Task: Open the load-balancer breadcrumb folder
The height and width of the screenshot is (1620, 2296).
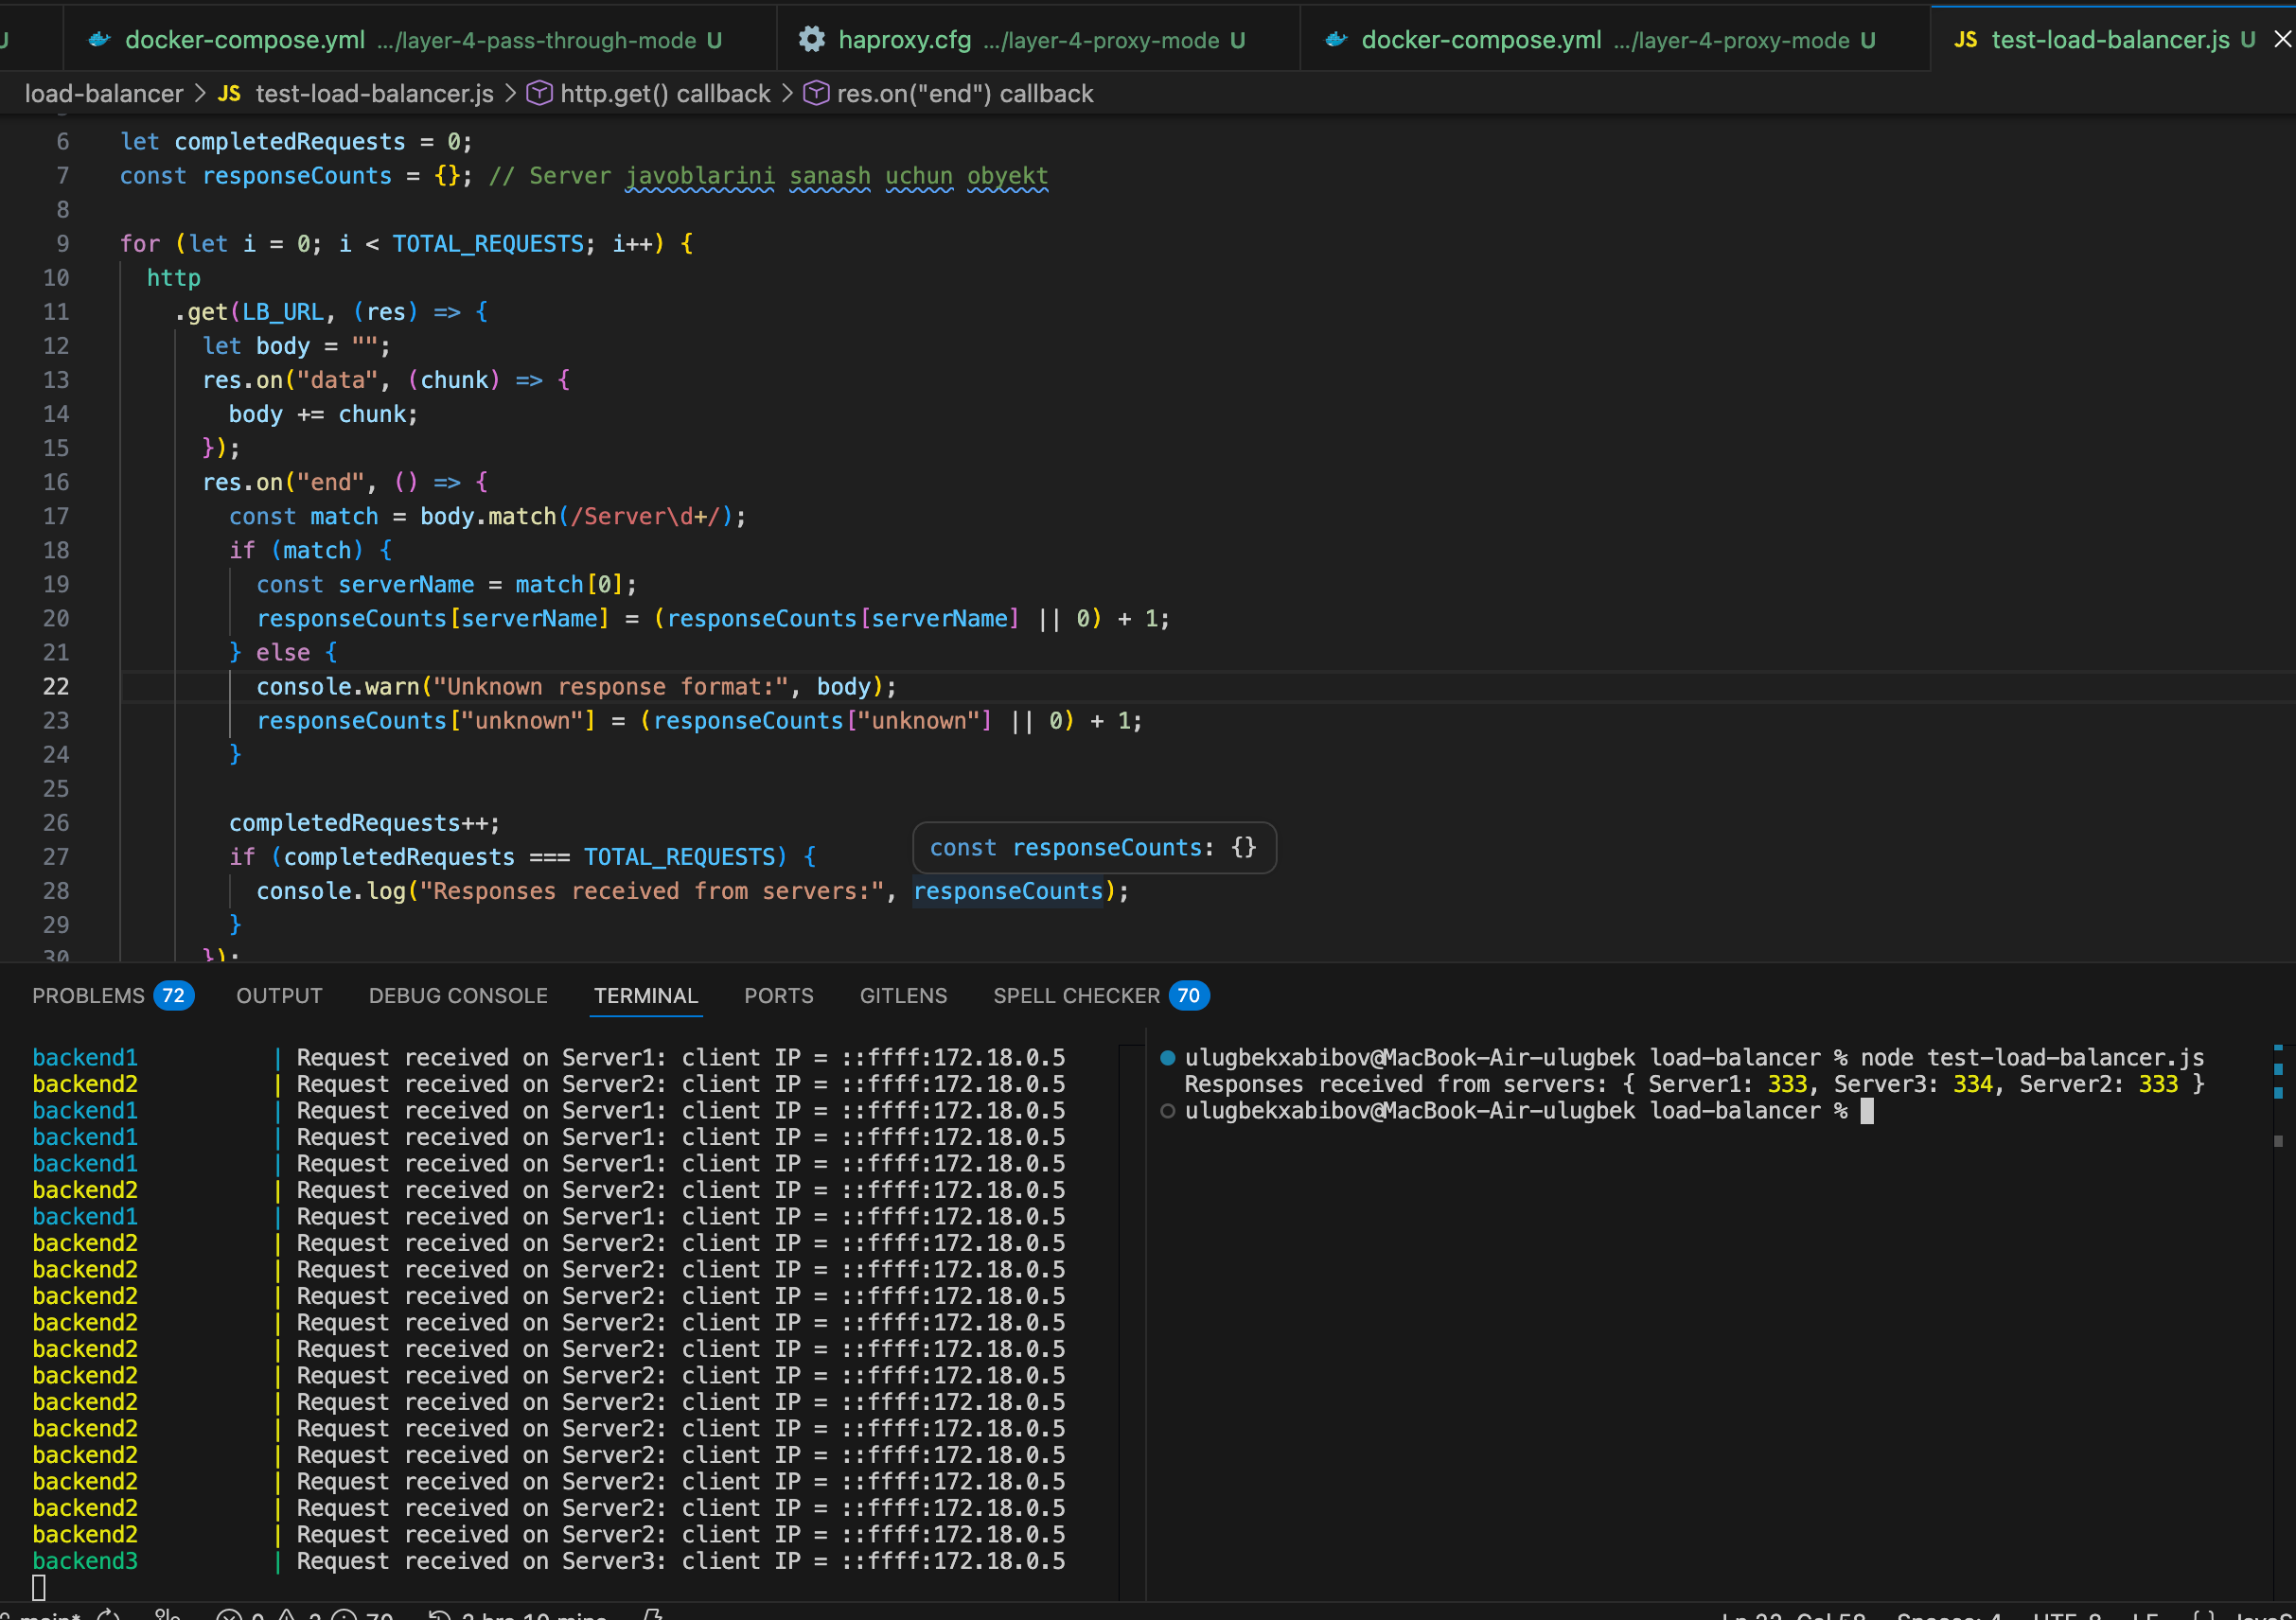Action: pos(104,94)
